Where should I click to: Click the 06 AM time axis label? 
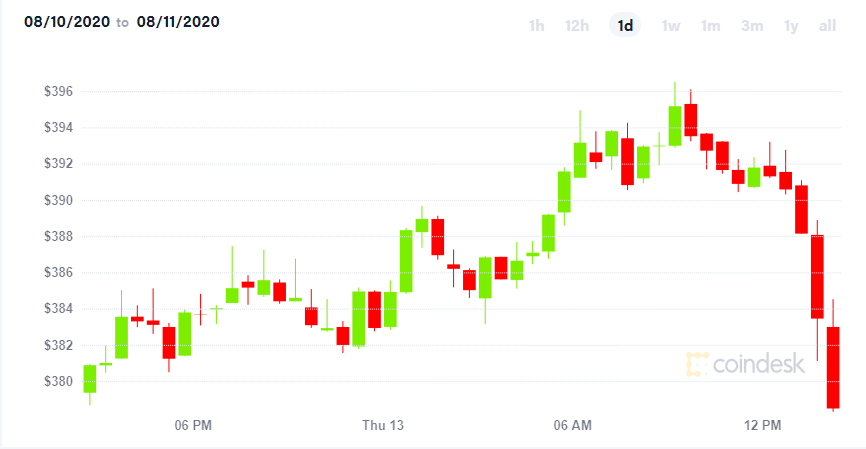pos(572,425)
